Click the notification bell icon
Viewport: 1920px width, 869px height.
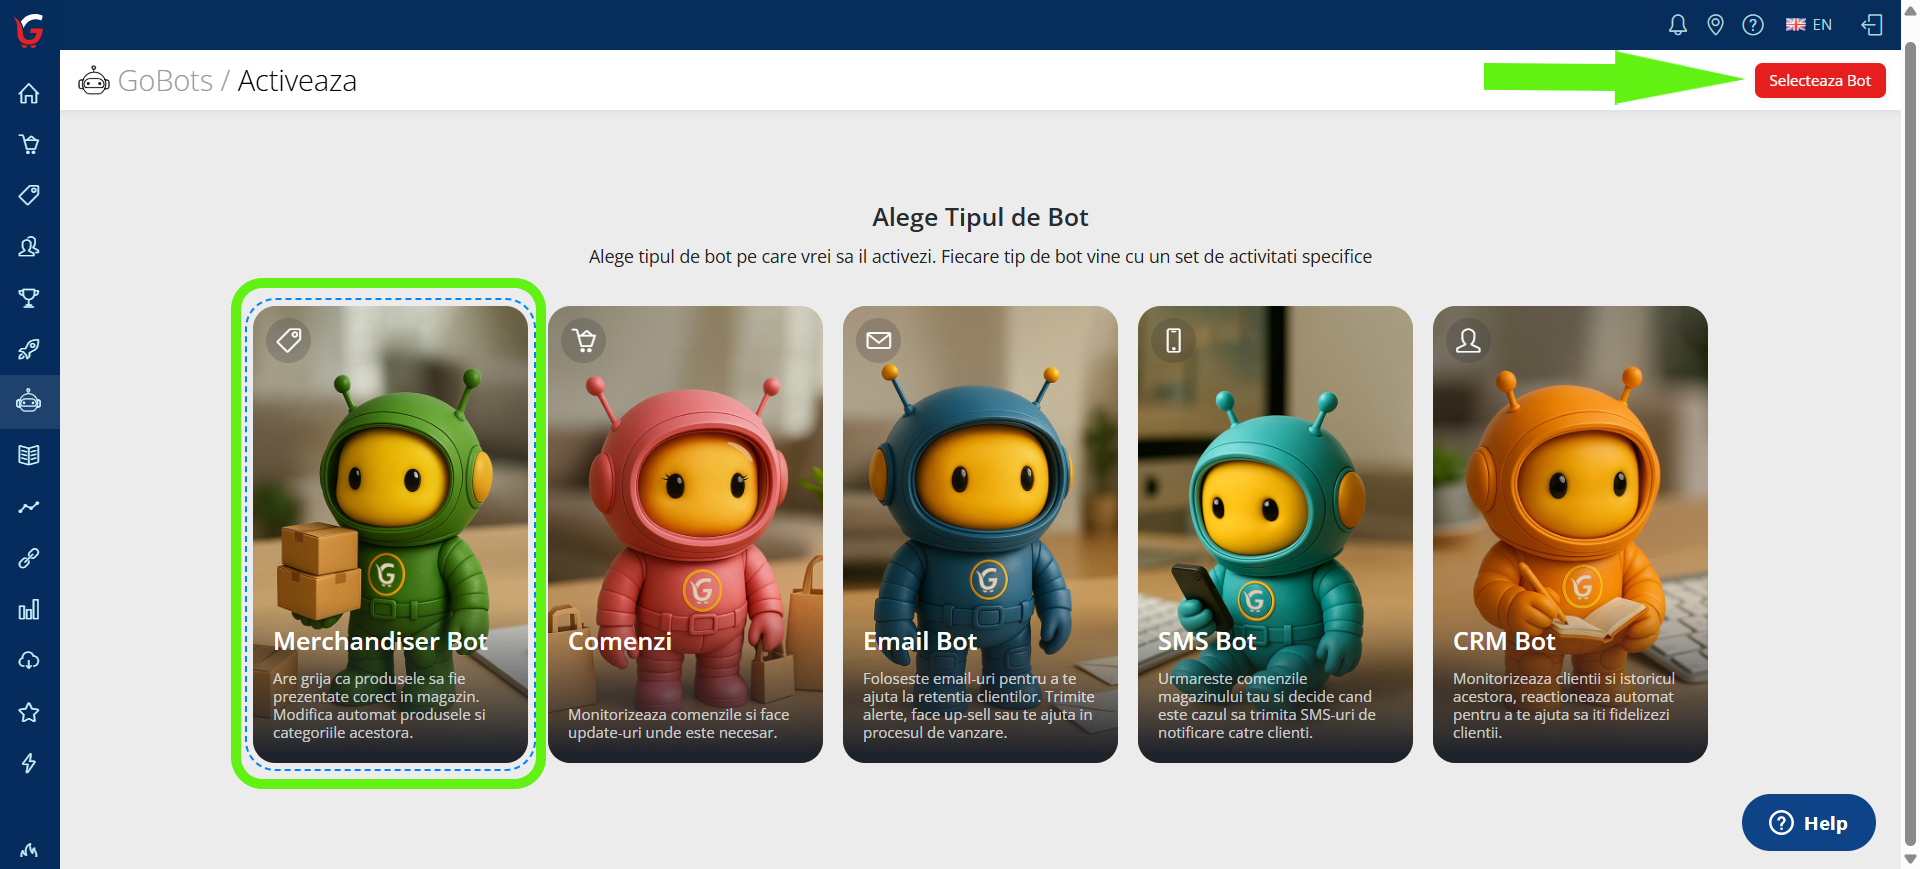click(x=1678, y=25)
